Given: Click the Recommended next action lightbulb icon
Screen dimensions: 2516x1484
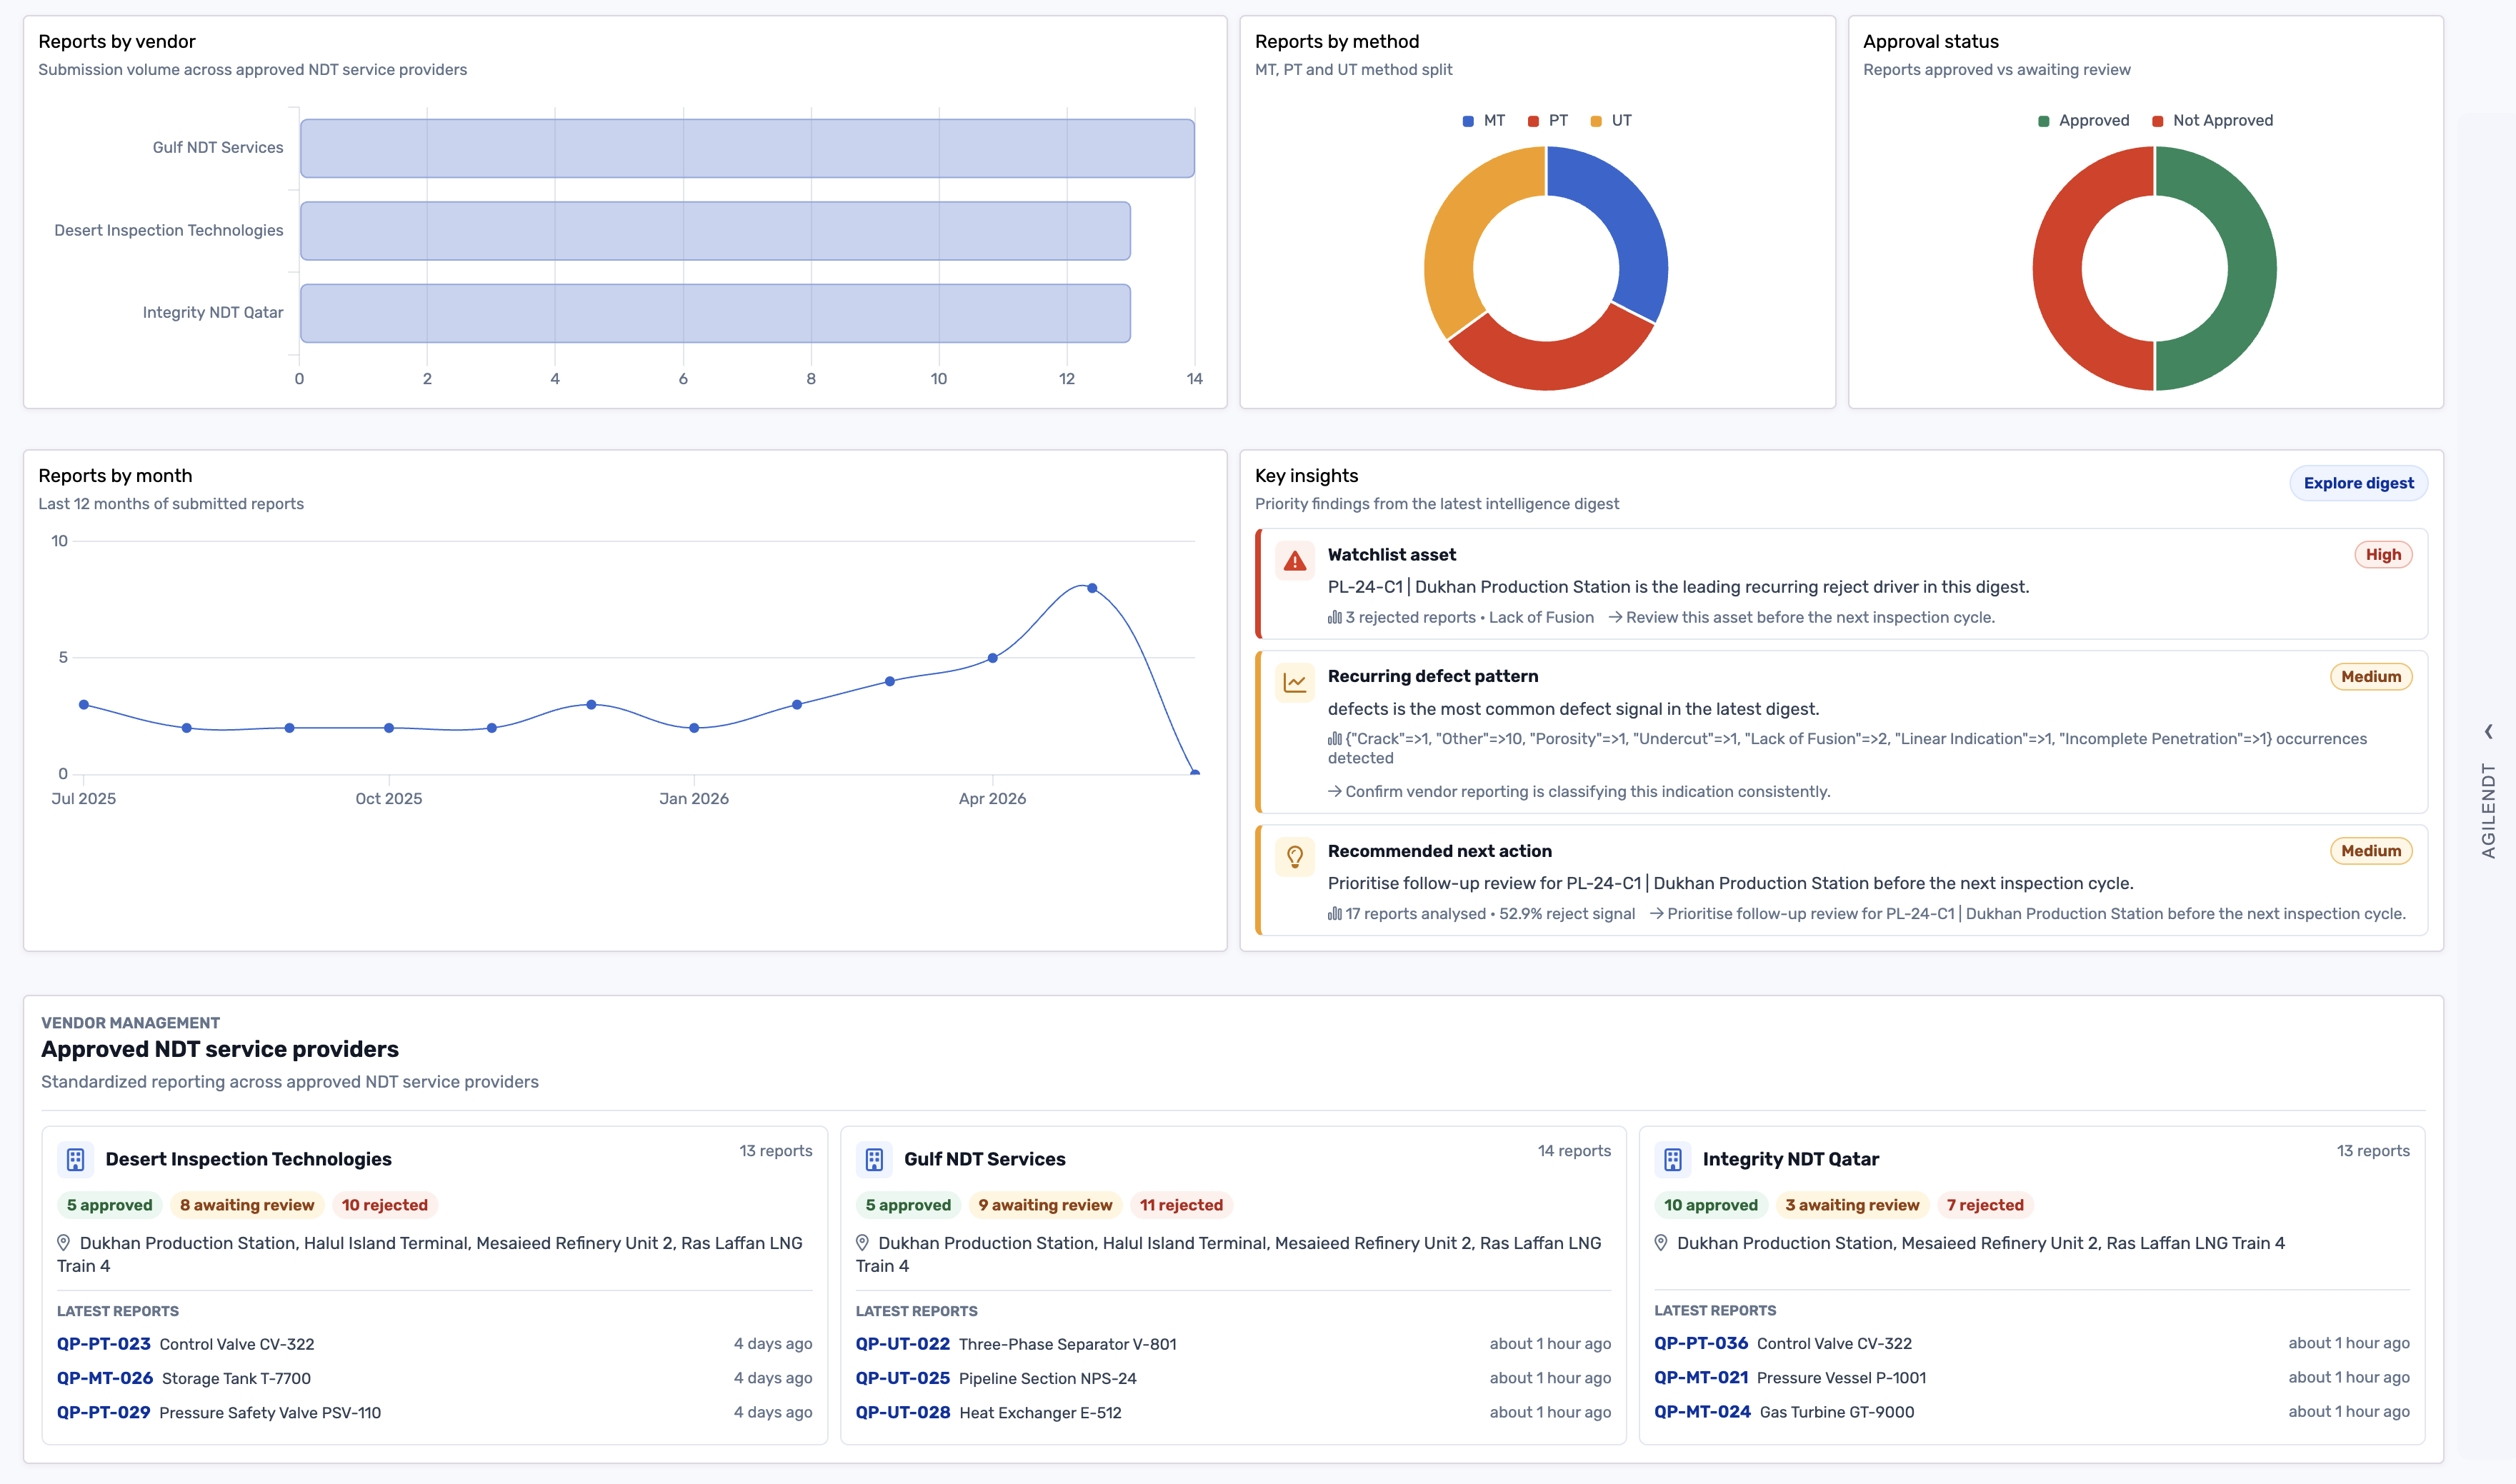Looking at the screenshot, I should [1295, 857].
